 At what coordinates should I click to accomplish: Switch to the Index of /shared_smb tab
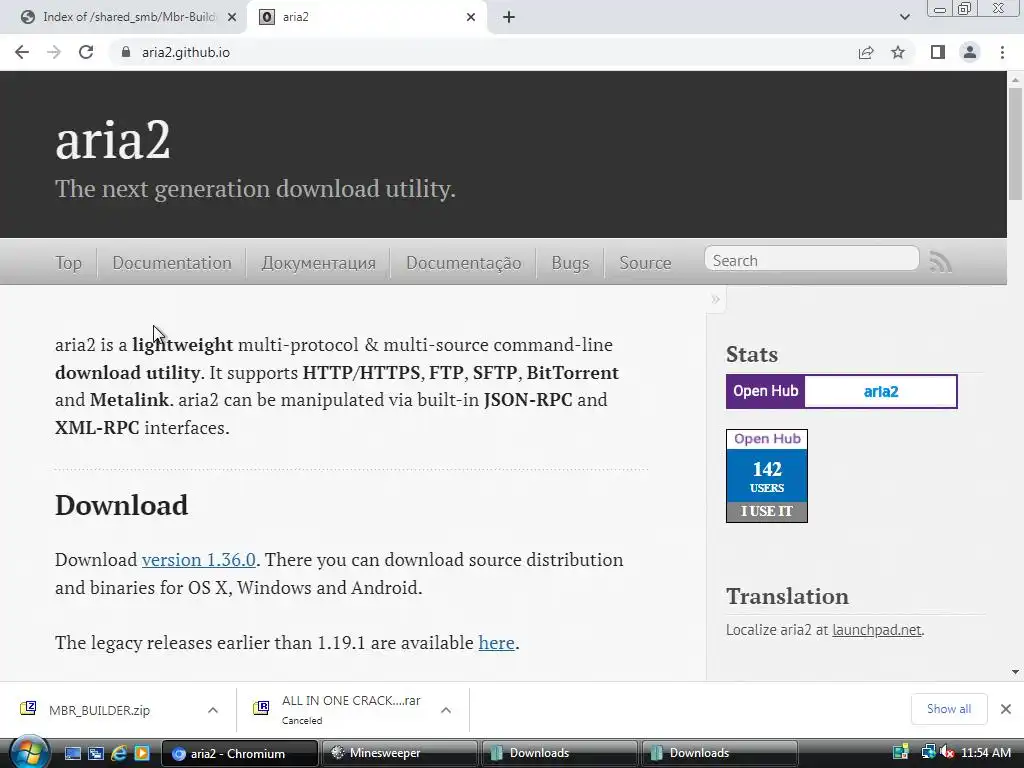[123, 17]
